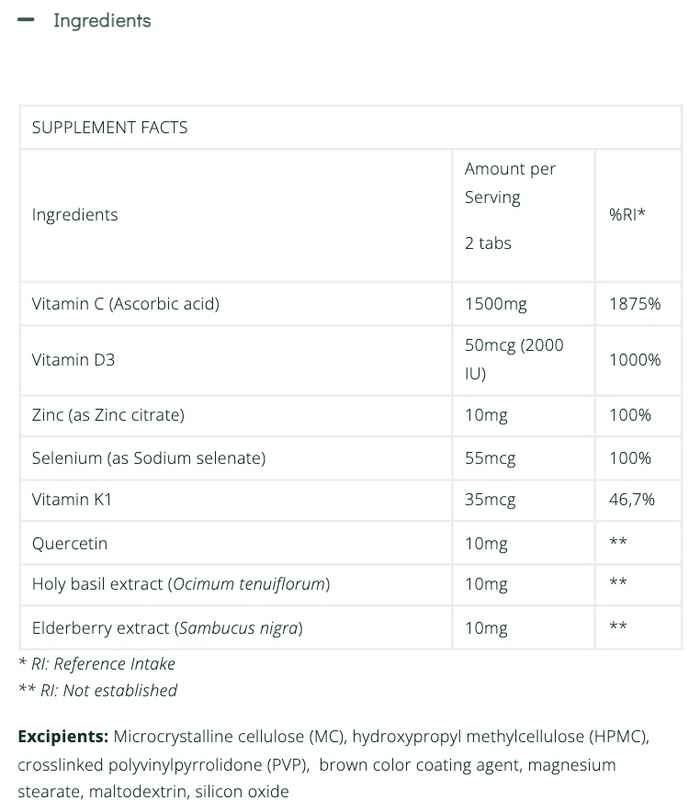Viewport: 700px width, 812px height.
Task: Click the Amount per Serving header
Action: (x=510, y=183)
